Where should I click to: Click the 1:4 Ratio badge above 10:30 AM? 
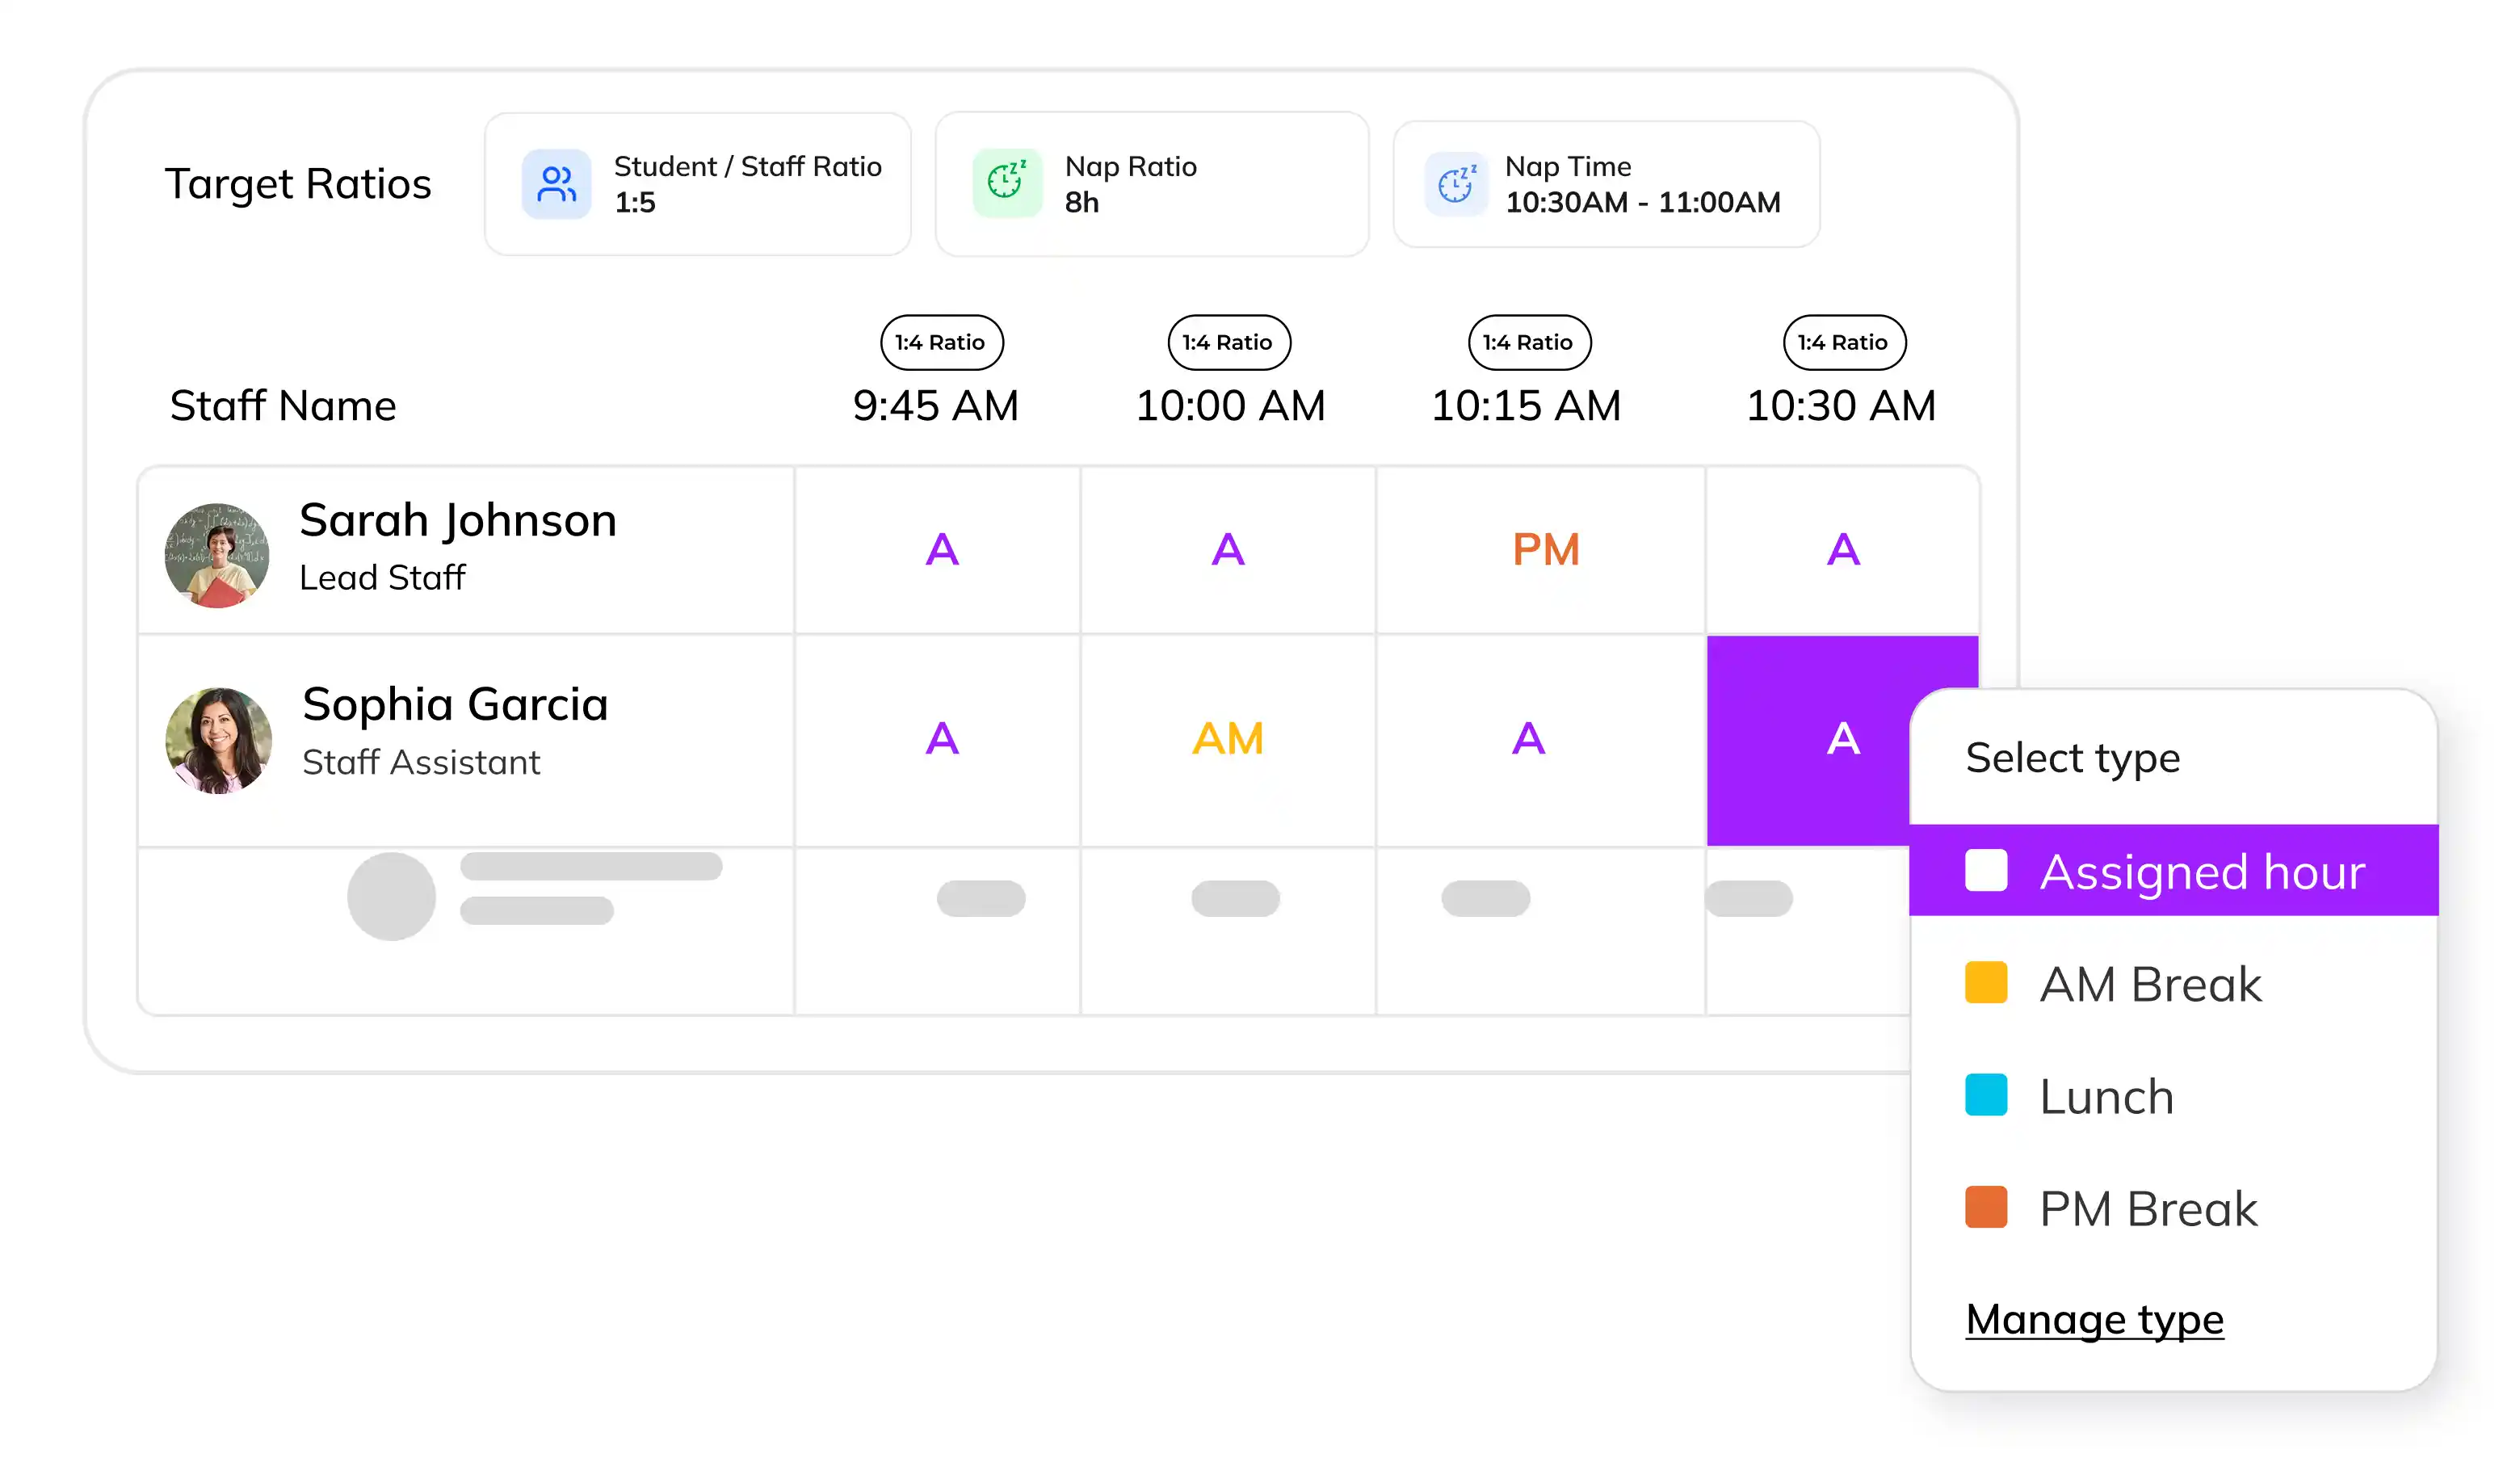coord(1844,343)
